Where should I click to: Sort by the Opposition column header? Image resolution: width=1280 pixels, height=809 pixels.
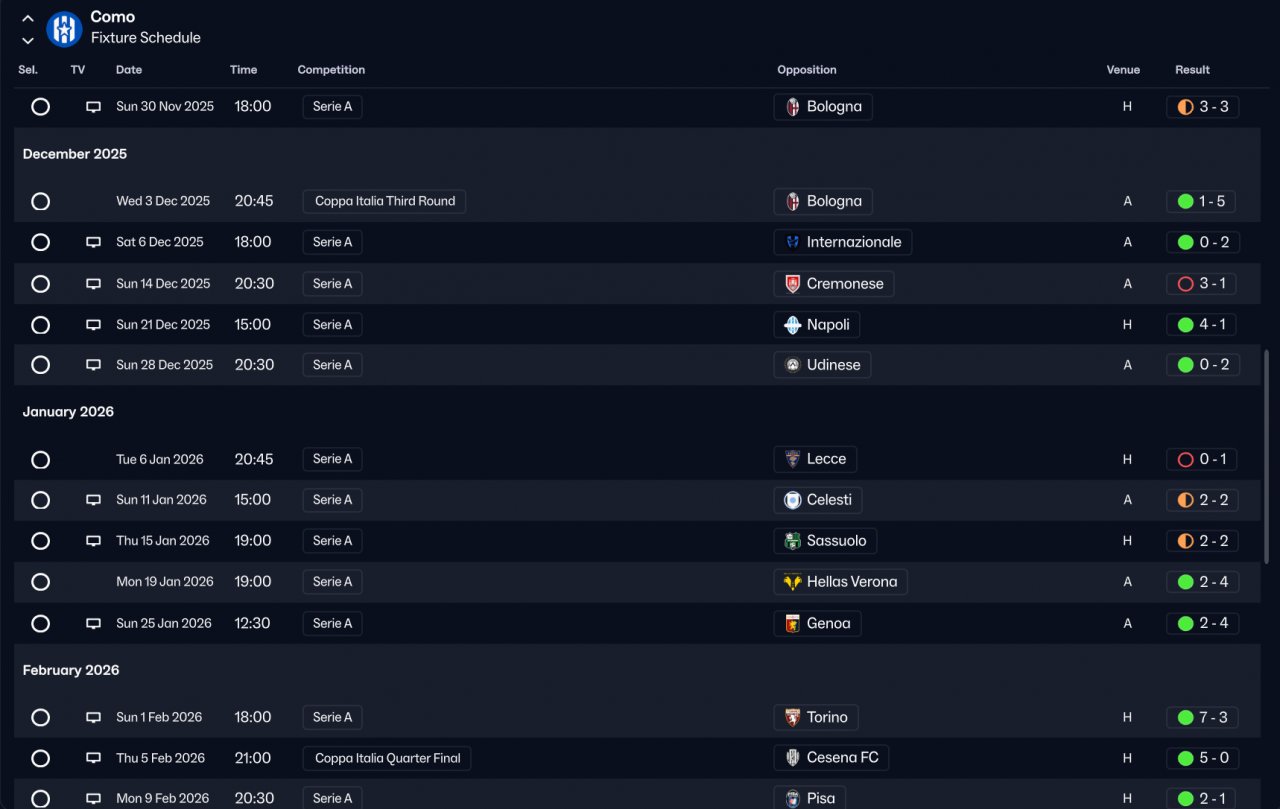pyautogui.click(x=807, y=70)
